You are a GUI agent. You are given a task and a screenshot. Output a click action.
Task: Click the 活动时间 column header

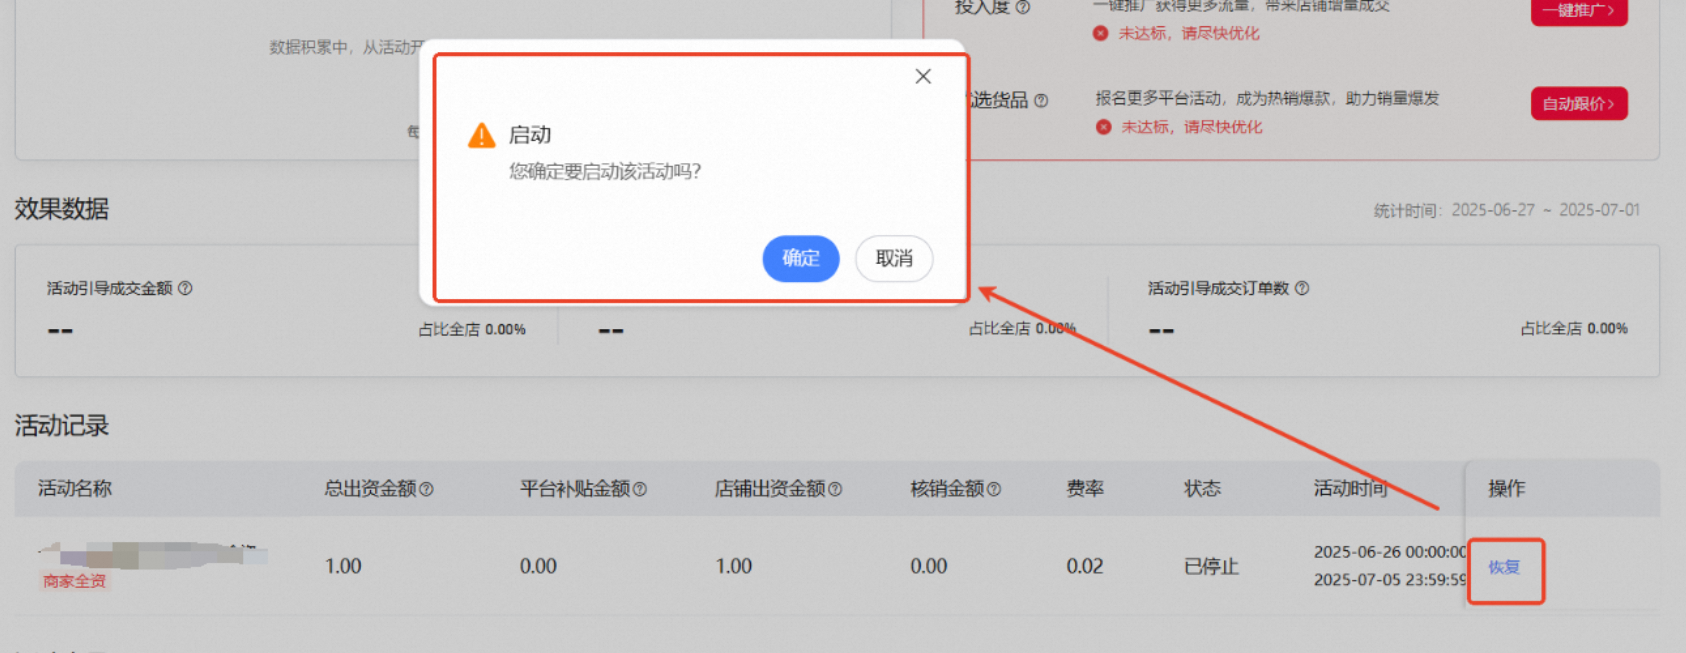1350,488
